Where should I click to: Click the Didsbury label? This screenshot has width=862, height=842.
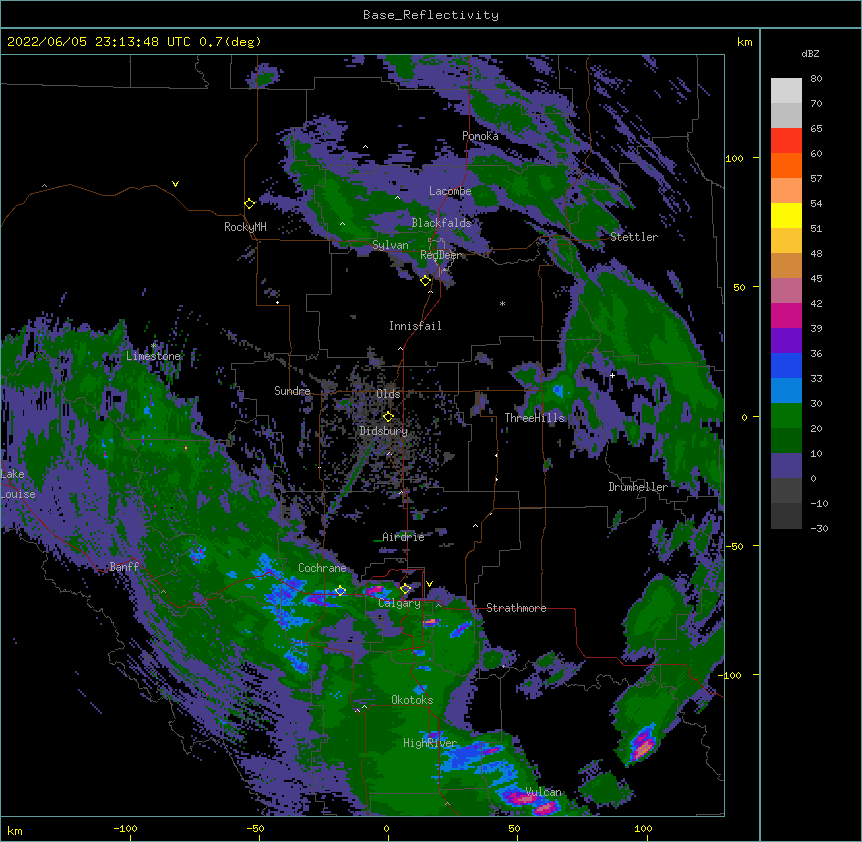[384, 431]
